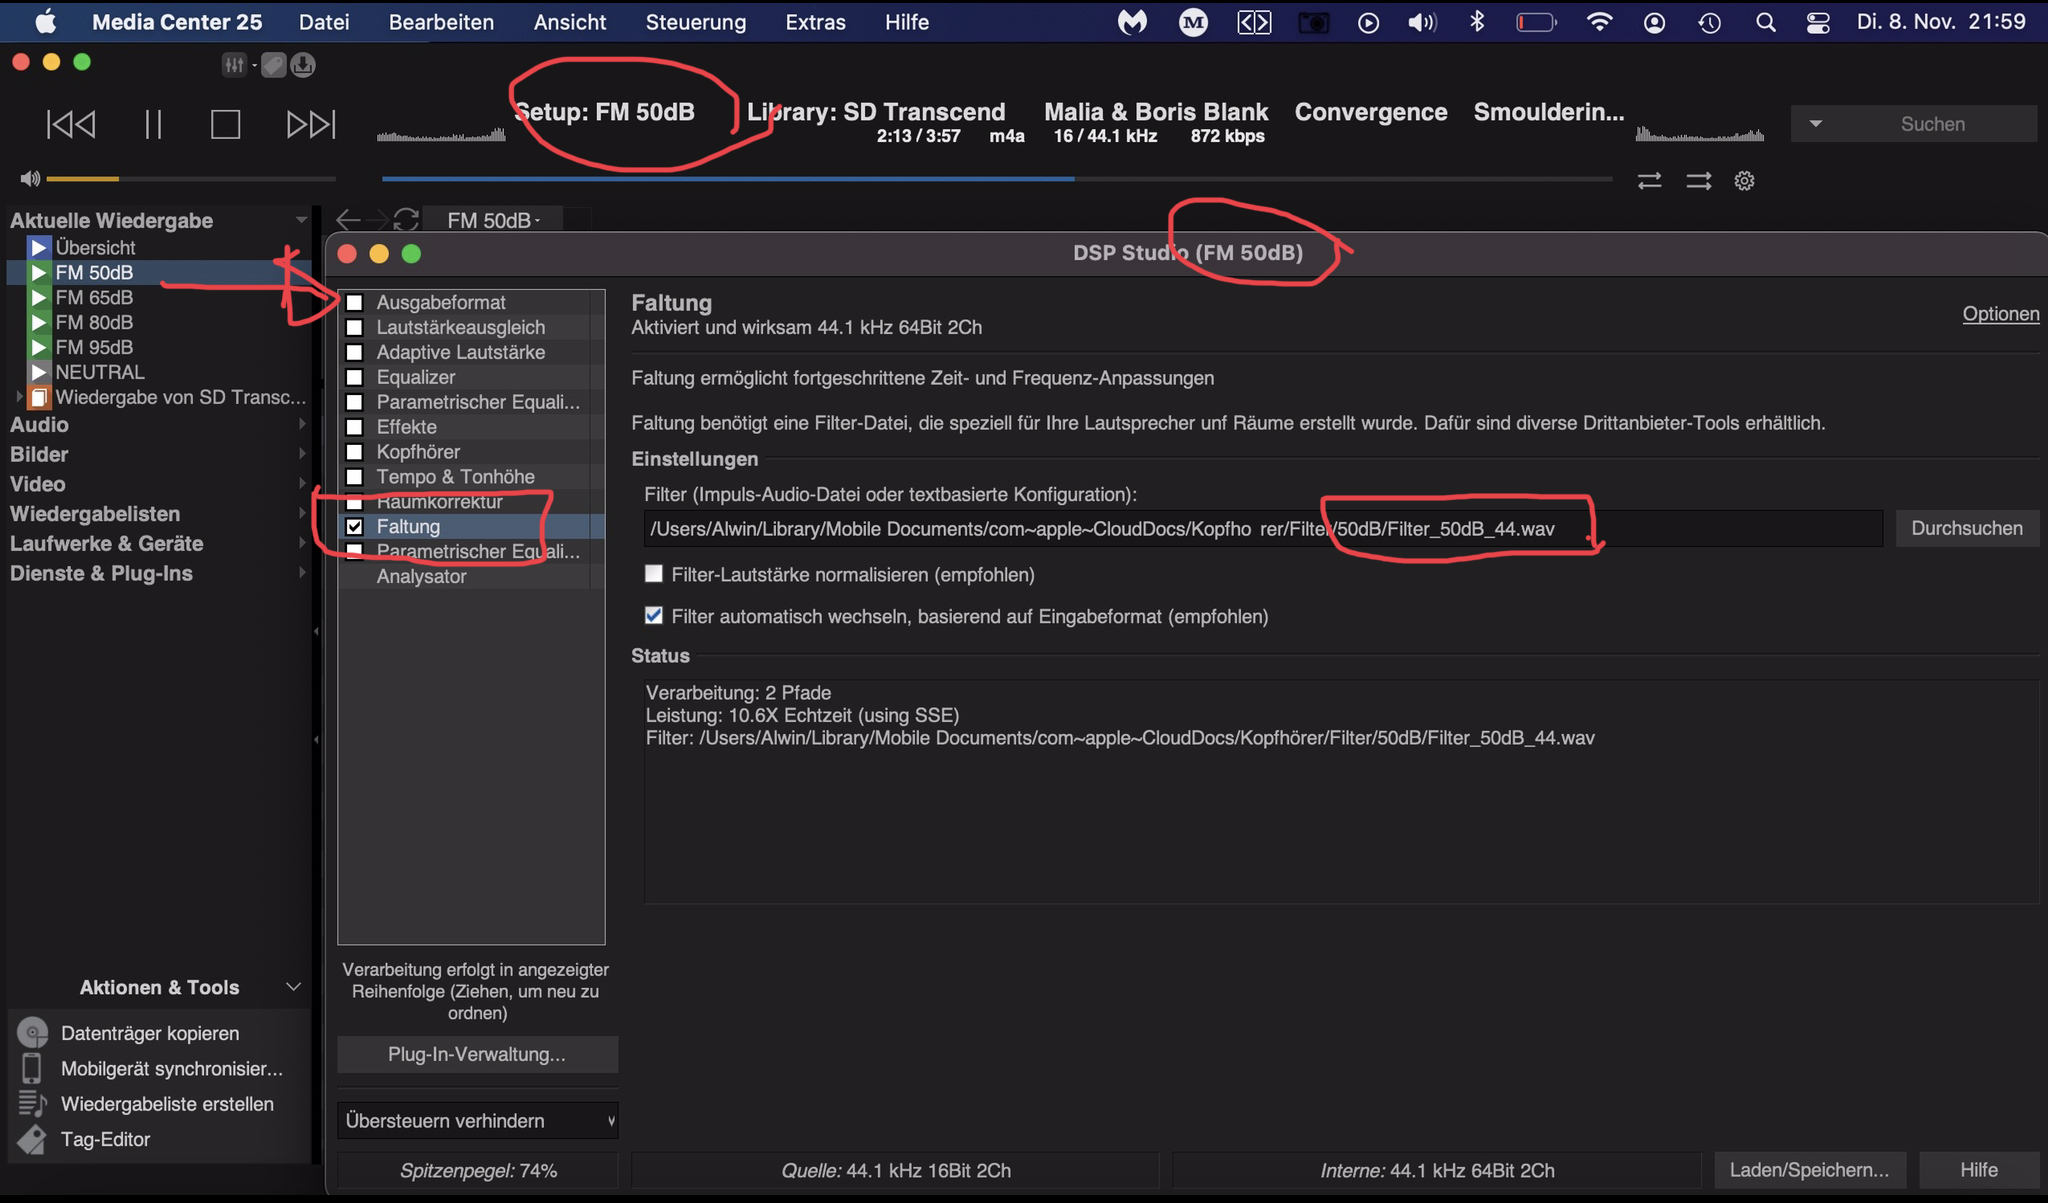This screenshot has width=2048, height=1203.
Task: Open the Steuerung menu
Action: 696,22
